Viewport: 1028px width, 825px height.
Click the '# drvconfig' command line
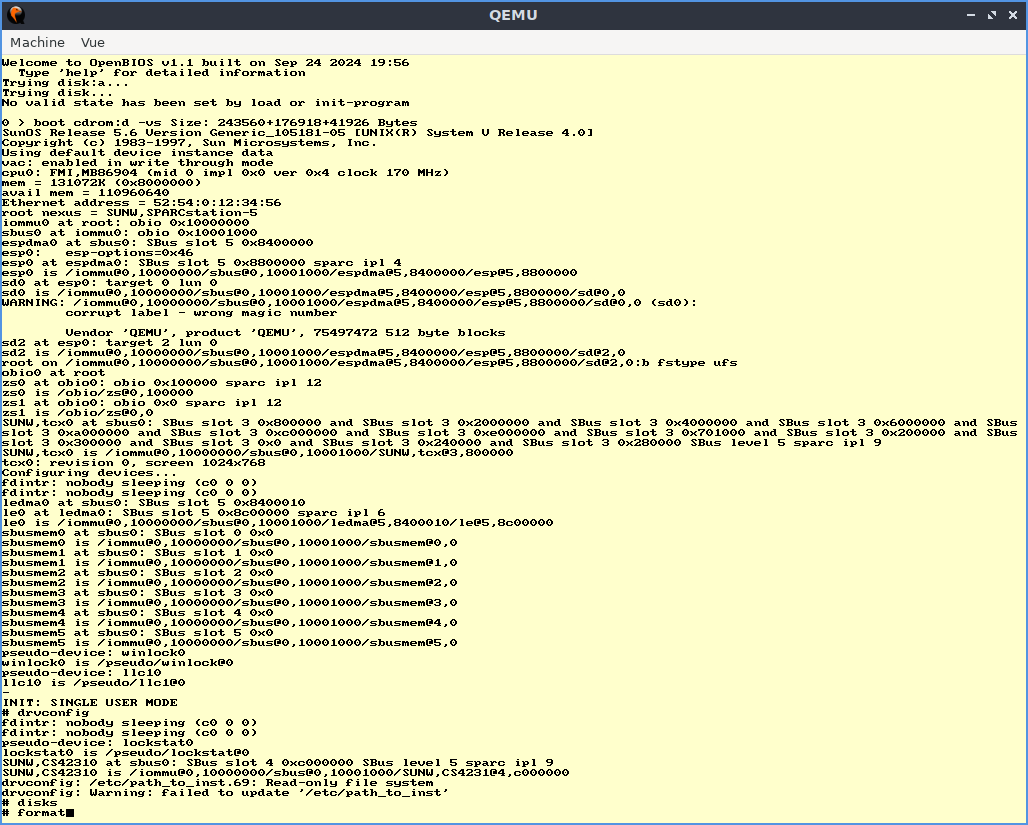[x=45, y=712]
